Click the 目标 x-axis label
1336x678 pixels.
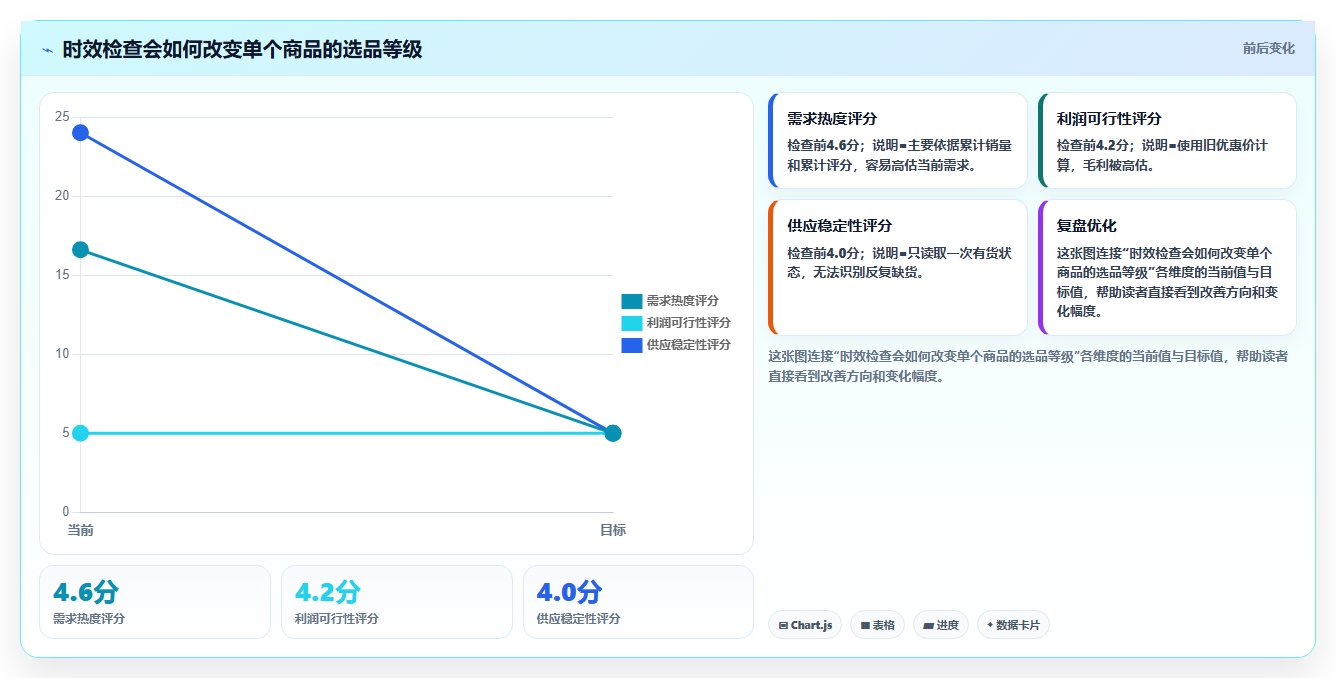tap(613, 530)
